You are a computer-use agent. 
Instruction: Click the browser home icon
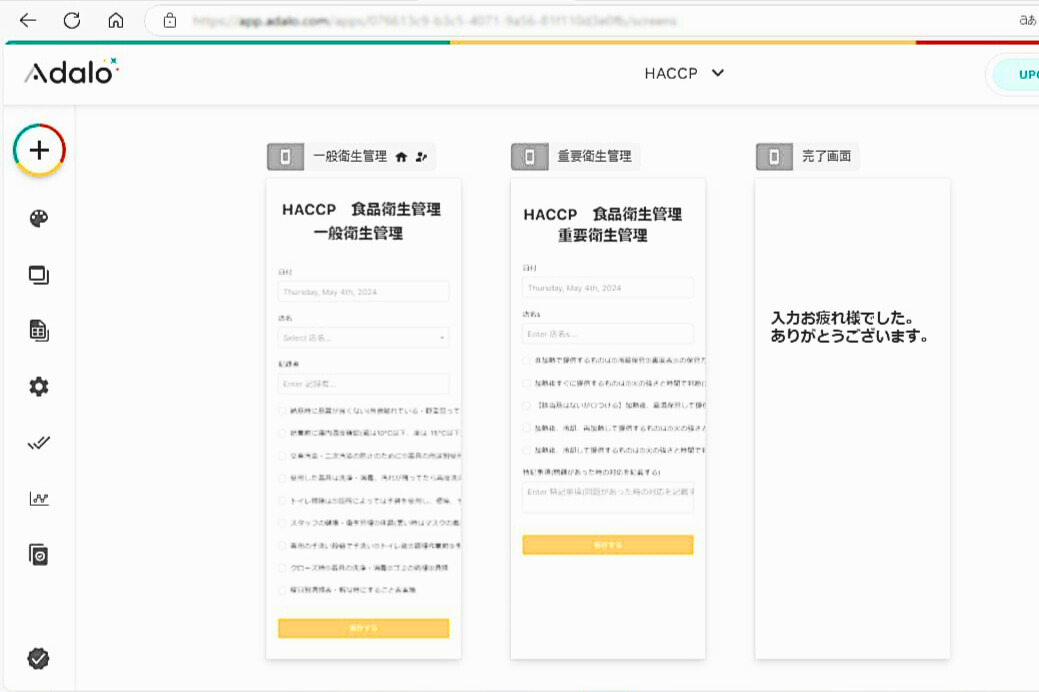tap(116, 21)
